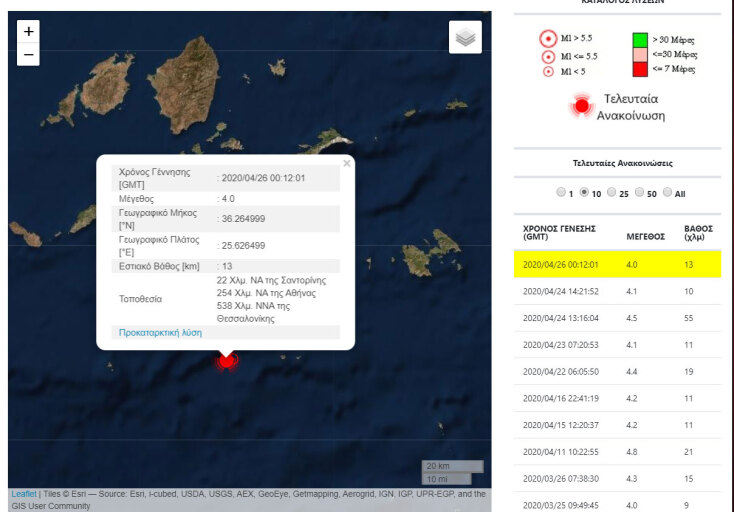The image size is (734, 512).
Task: Zoom out on the map
Action: click(x=28, y=54)
